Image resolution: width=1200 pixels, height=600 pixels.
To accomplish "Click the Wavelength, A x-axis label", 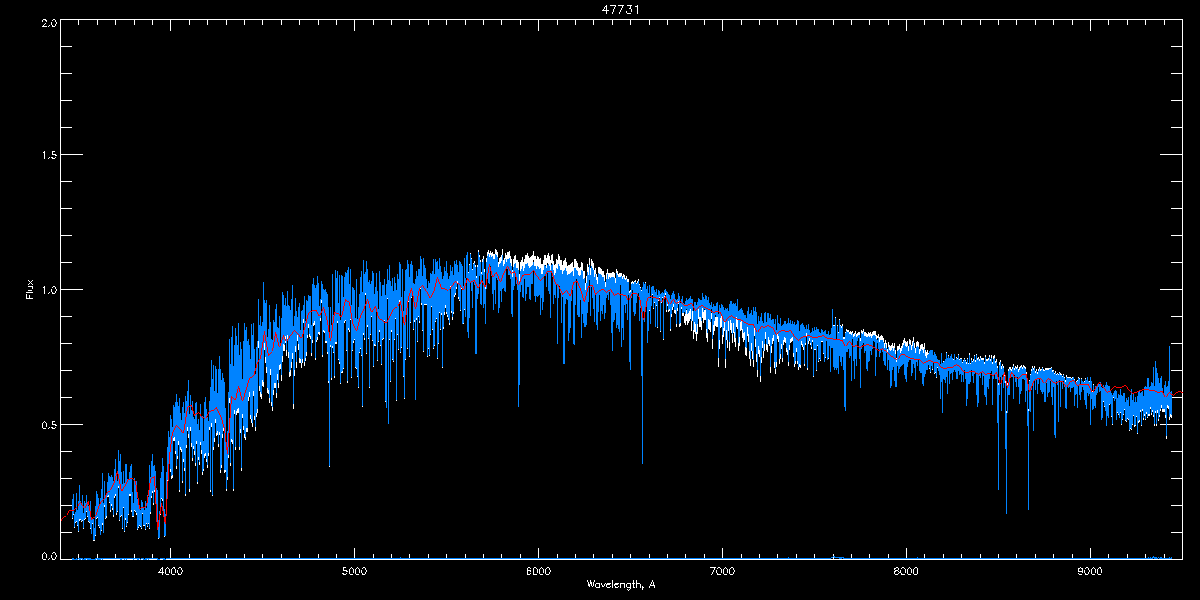I will [x=620, y=584].
